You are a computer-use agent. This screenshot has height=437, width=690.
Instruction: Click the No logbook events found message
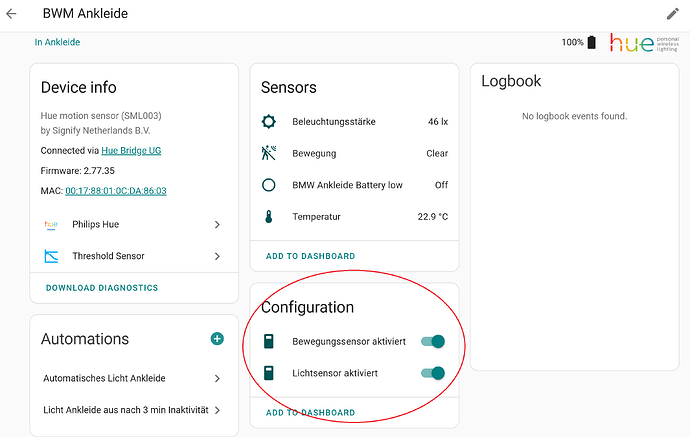574,116
